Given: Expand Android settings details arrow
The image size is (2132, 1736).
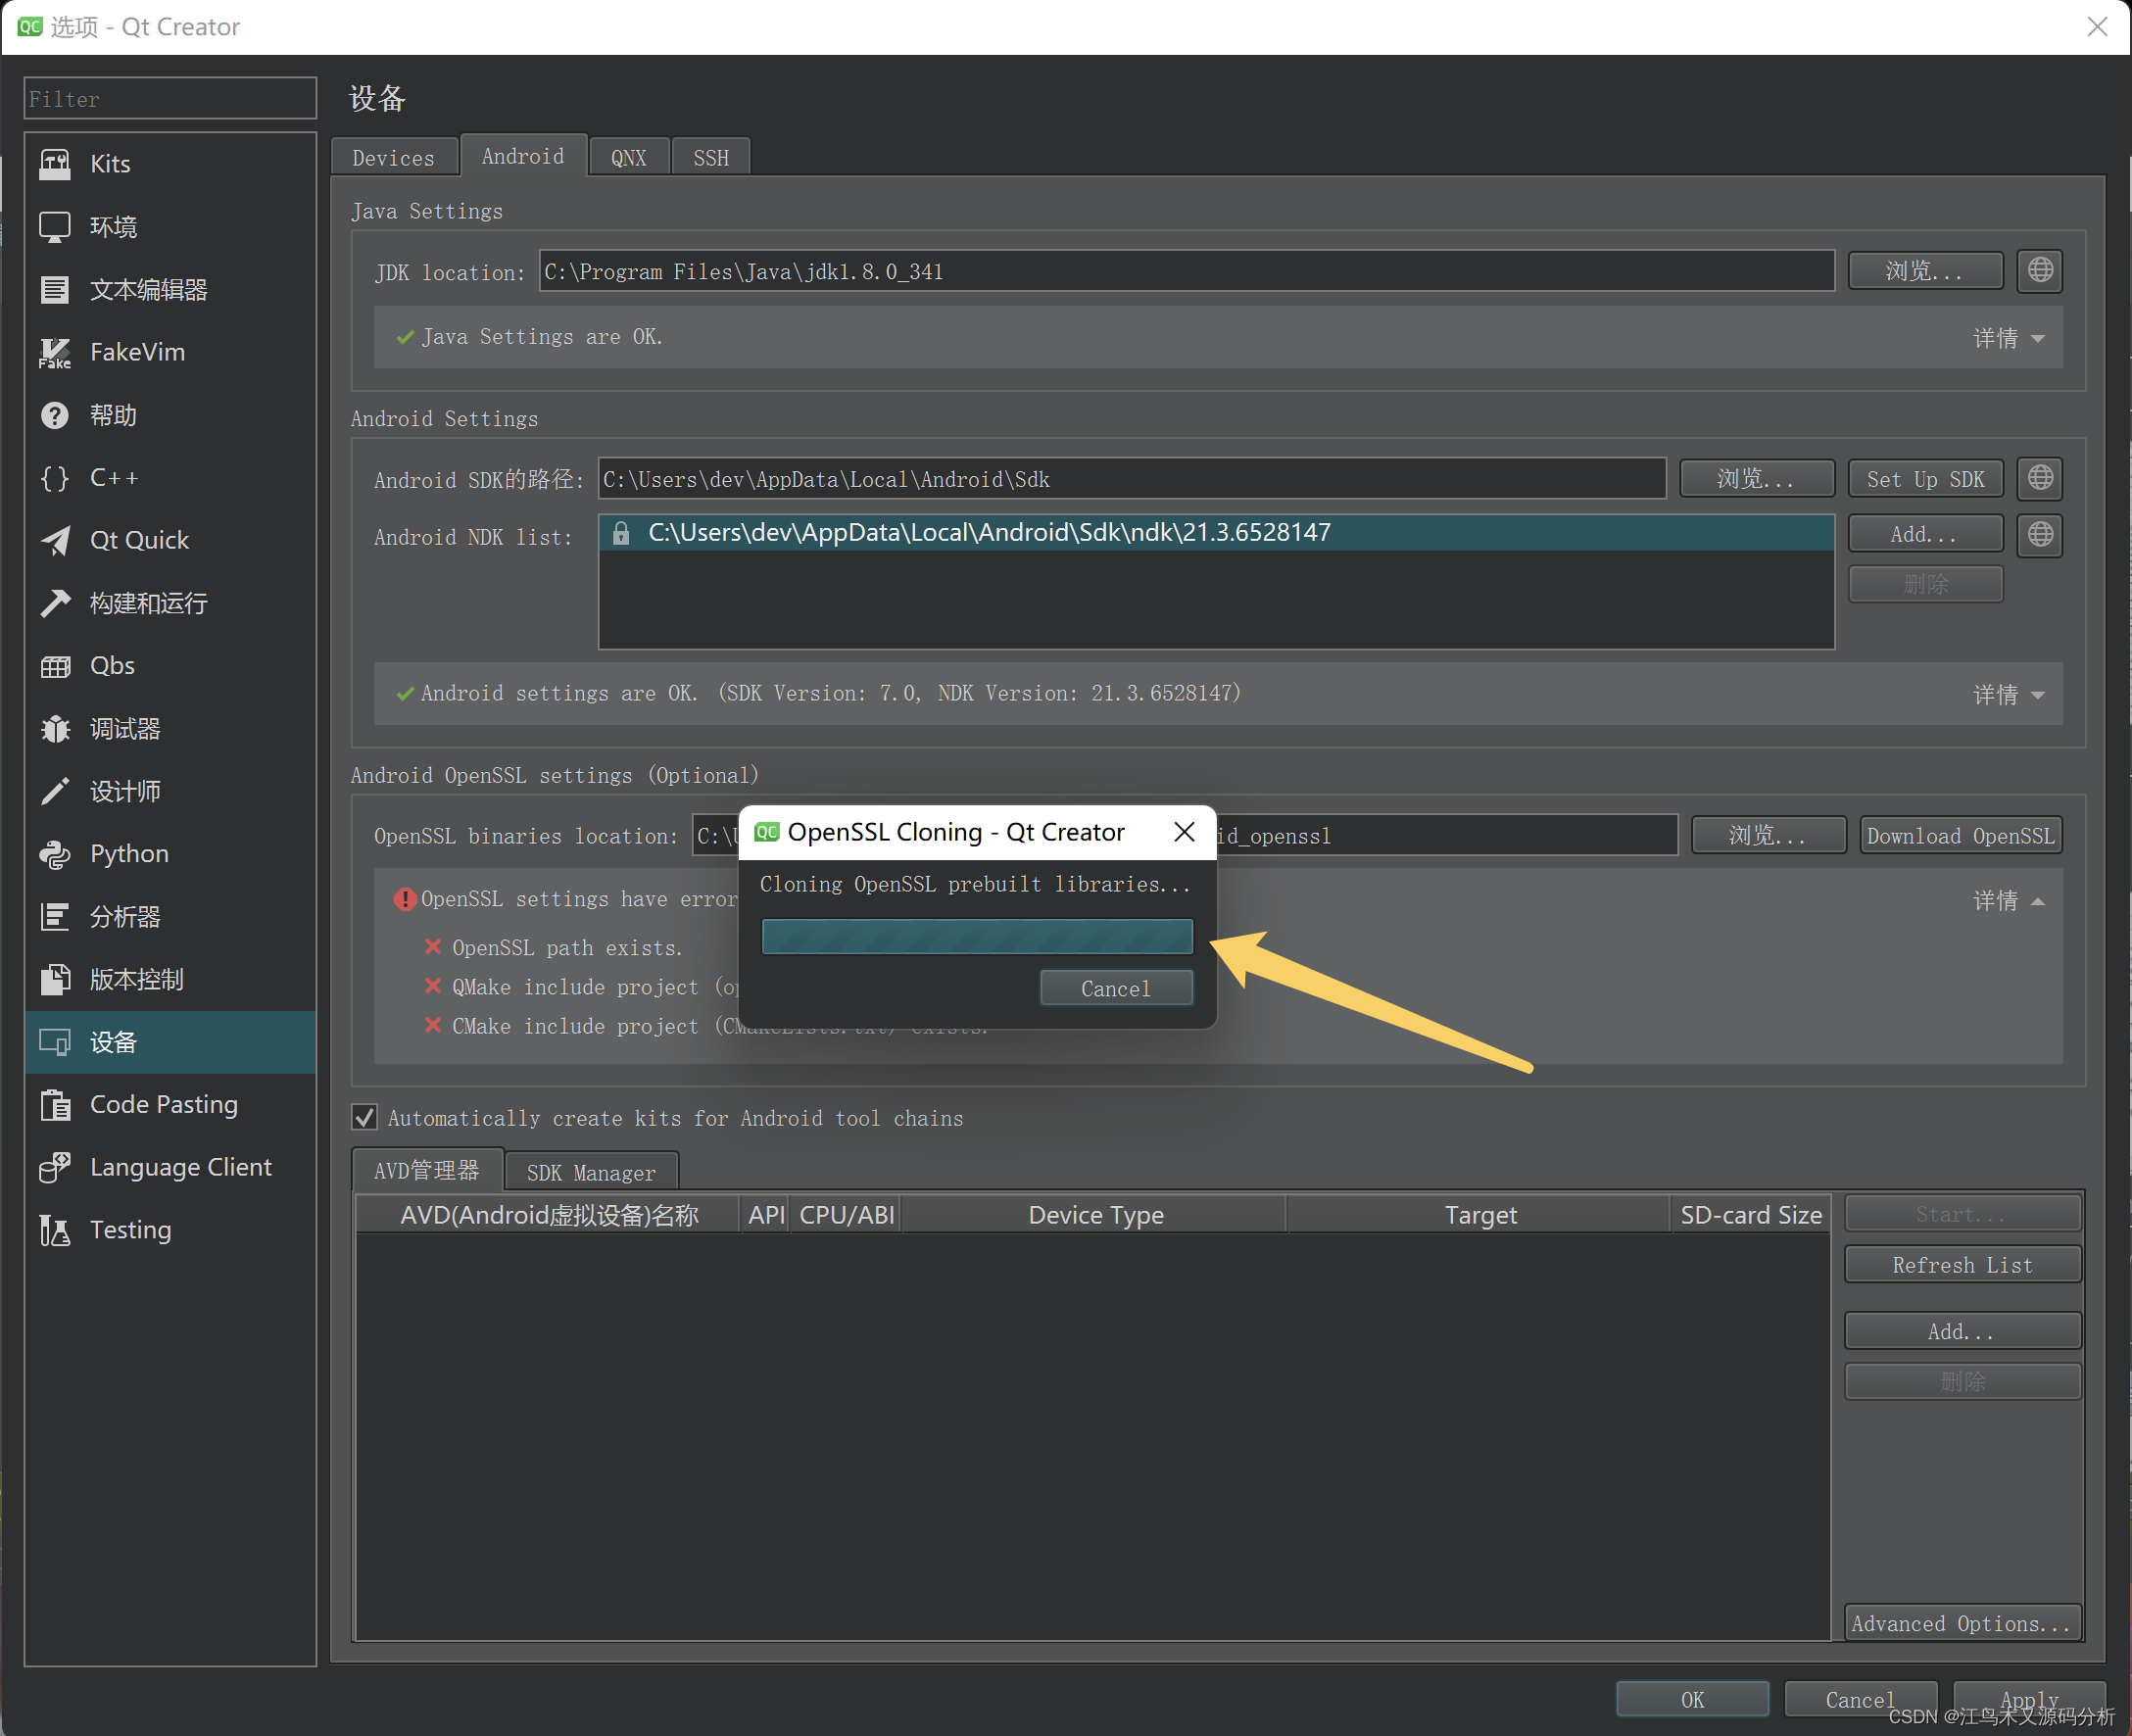Looking at the screenshot, I should coord(2037,695).
